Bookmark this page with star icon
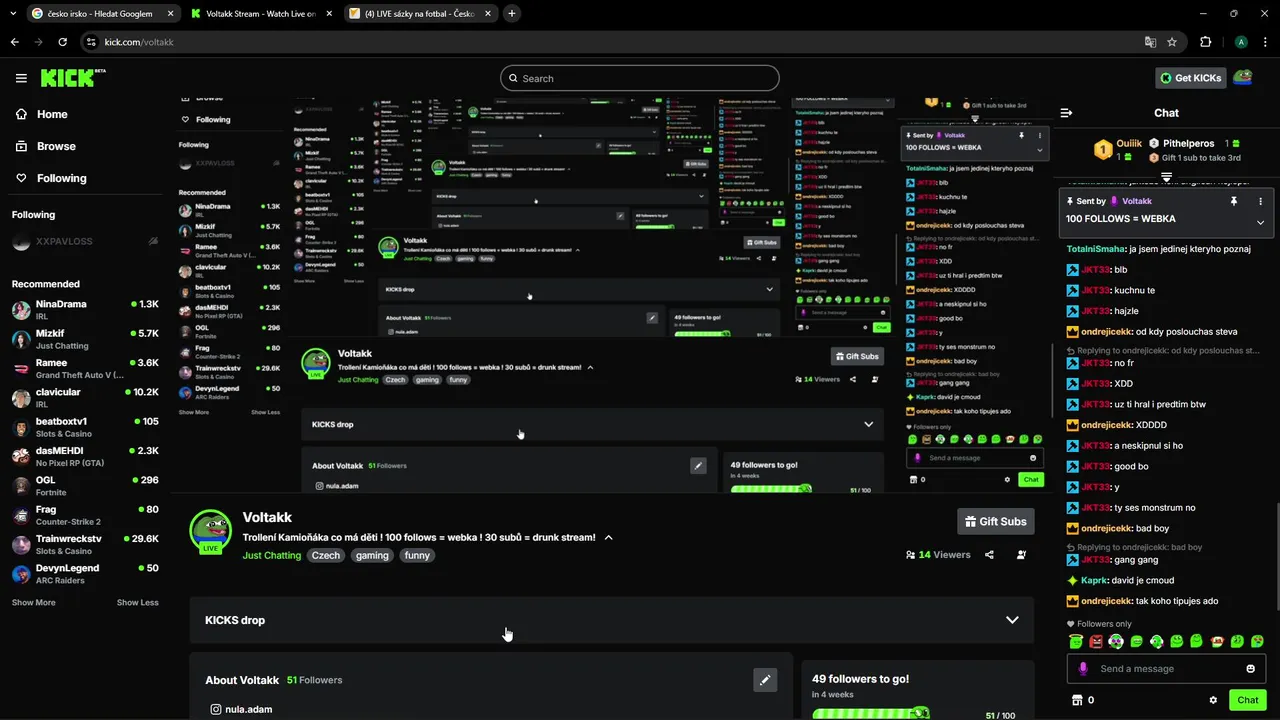1280x720 pixels. click(1172, 42)
